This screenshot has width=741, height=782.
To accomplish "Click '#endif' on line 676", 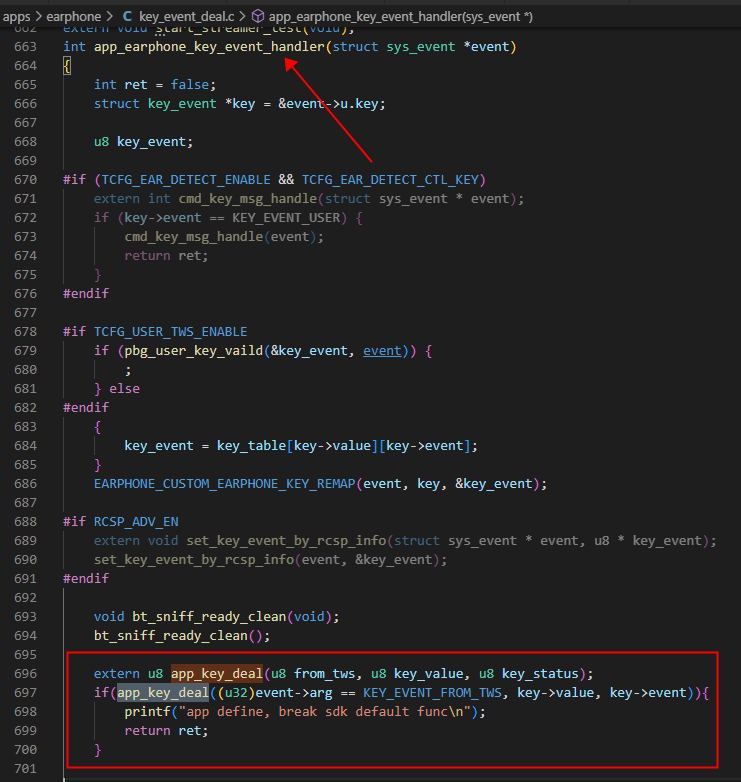I will 86,294.
